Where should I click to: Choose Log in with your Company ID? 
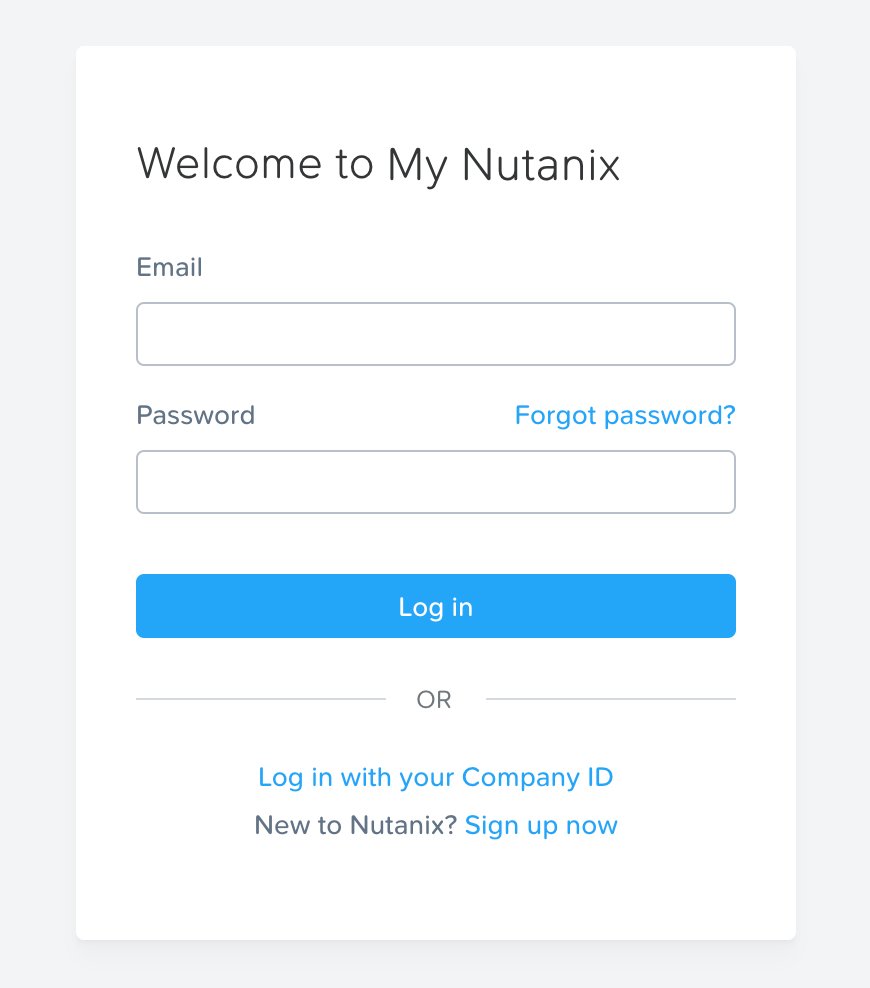point(435,777)
